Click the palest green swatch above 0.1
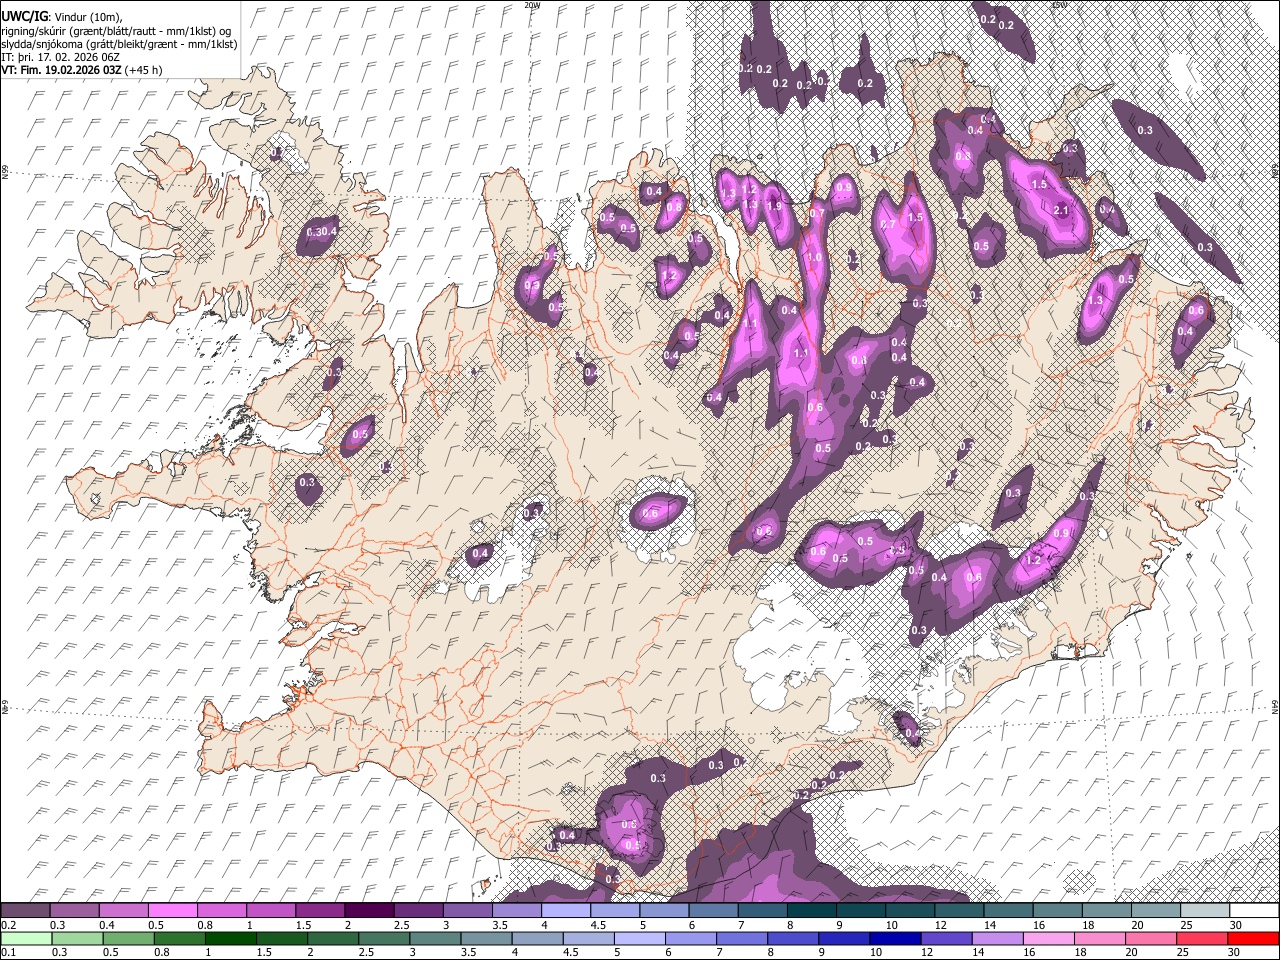Viewport: 1280px width, 960px height. pyautogui.click(x=25, y=938)
